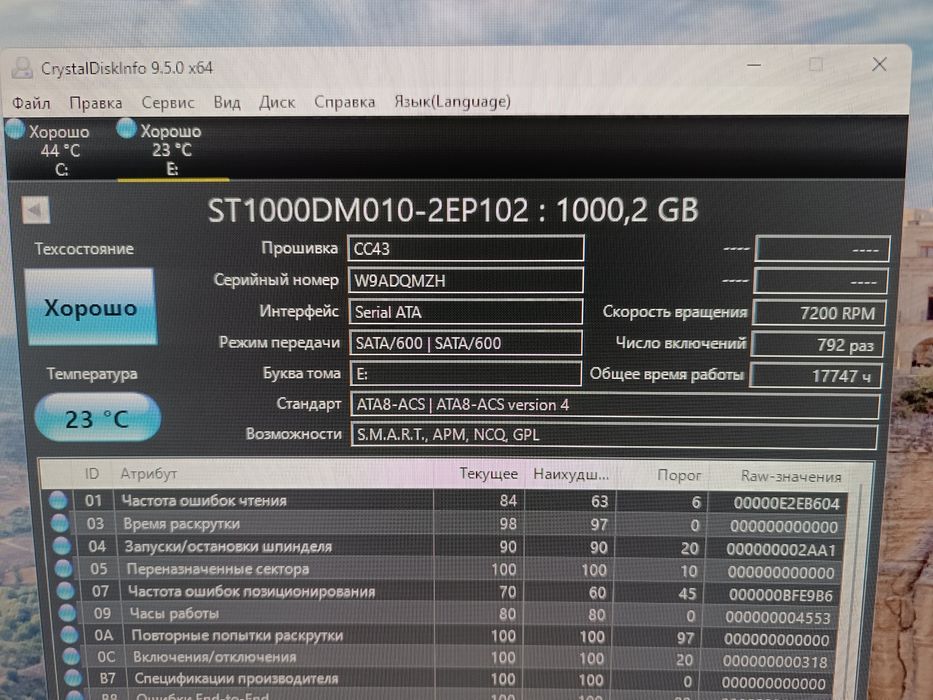This screenshot has height=700, width=933.
Task: Click the Стандарт field ATA8-ACS
Action: pos(615,405)
